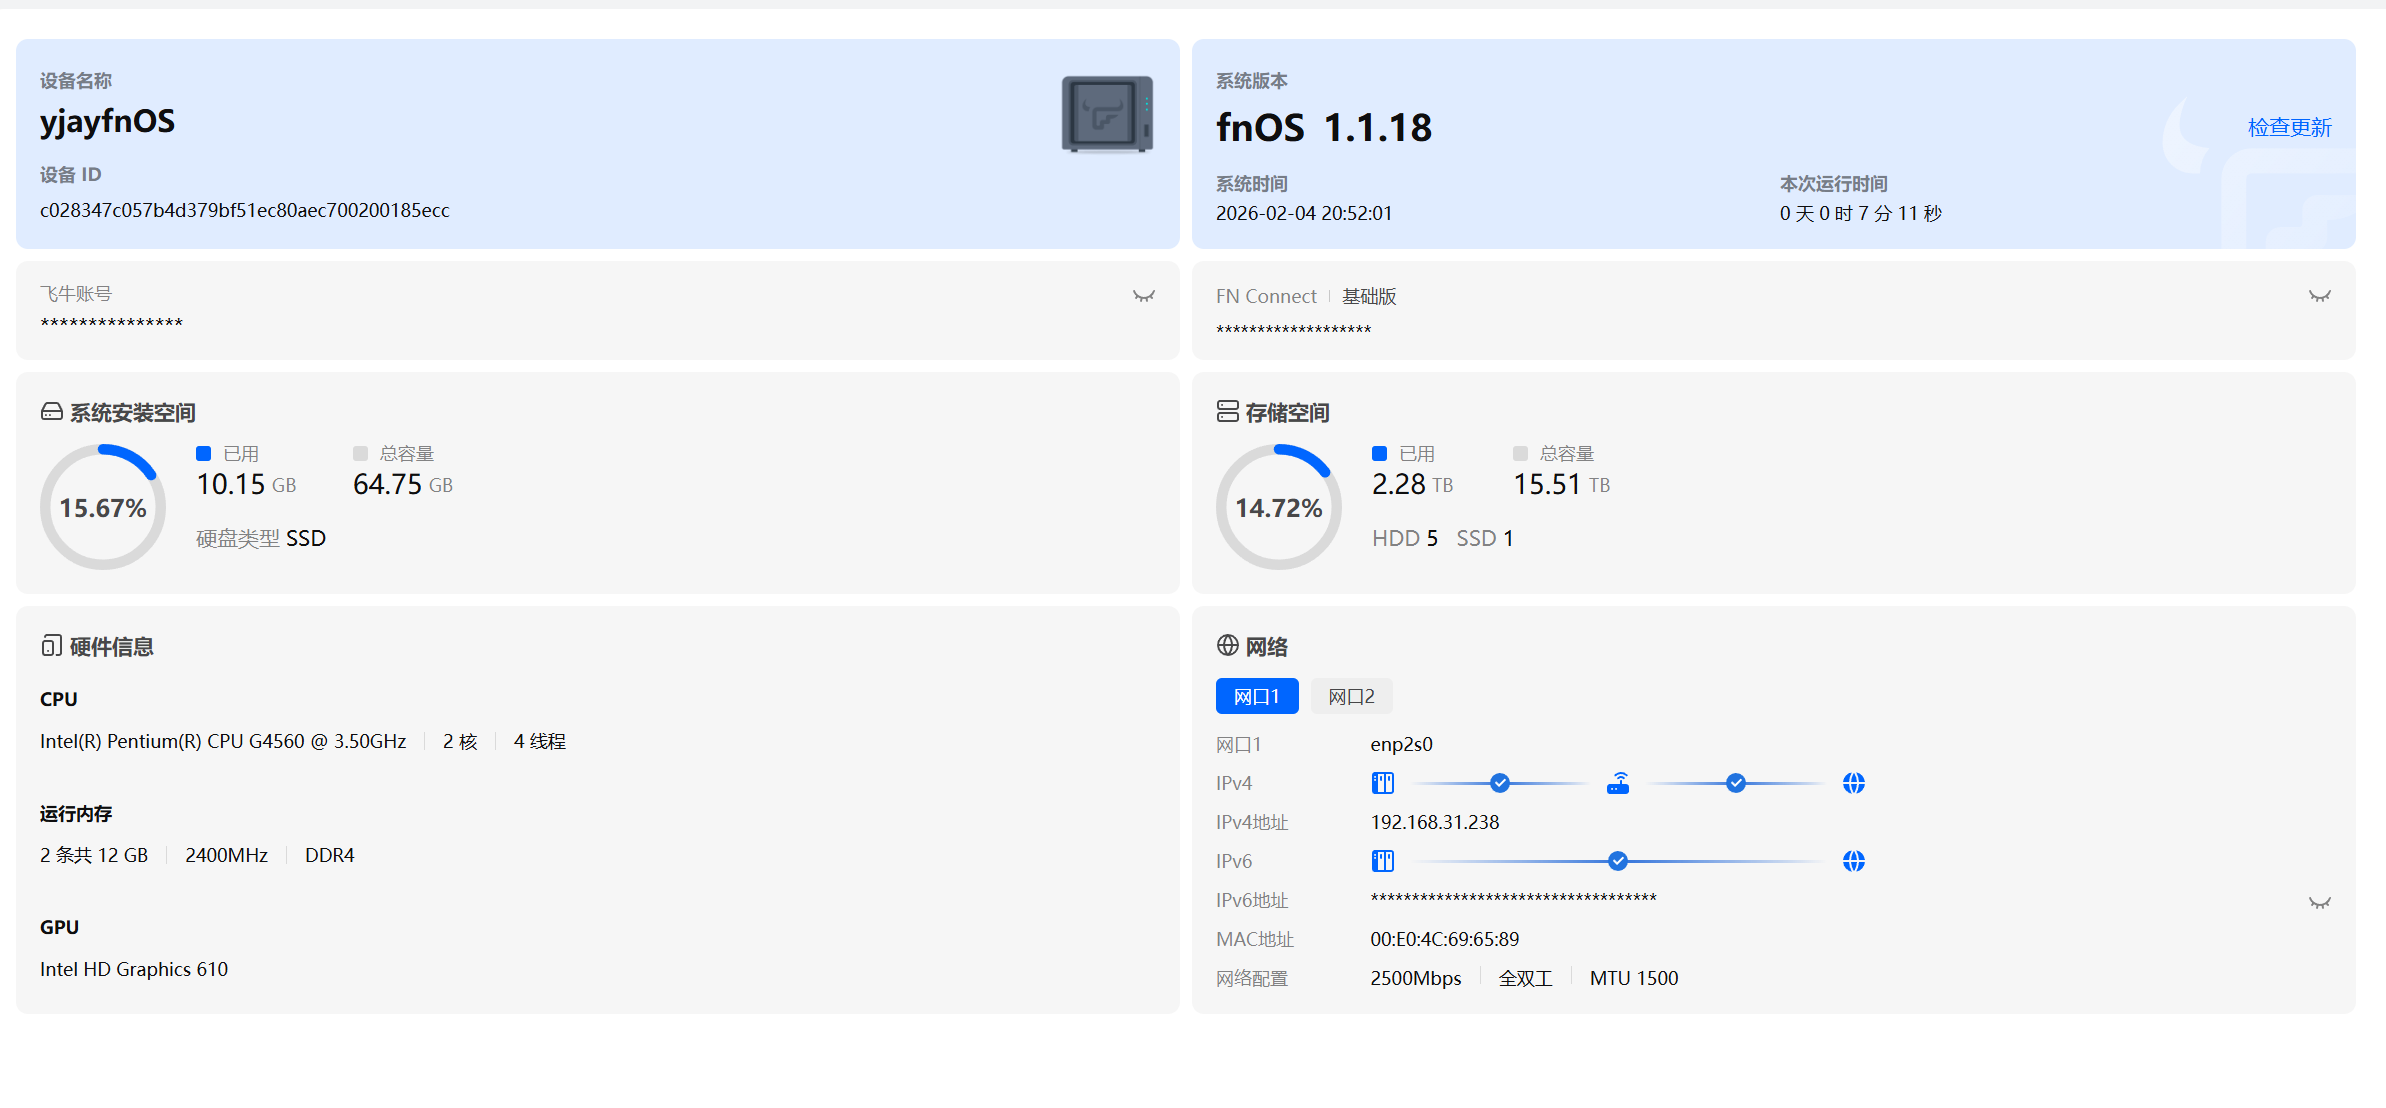Unhide the masked IPv6 address

(2319, 903)
